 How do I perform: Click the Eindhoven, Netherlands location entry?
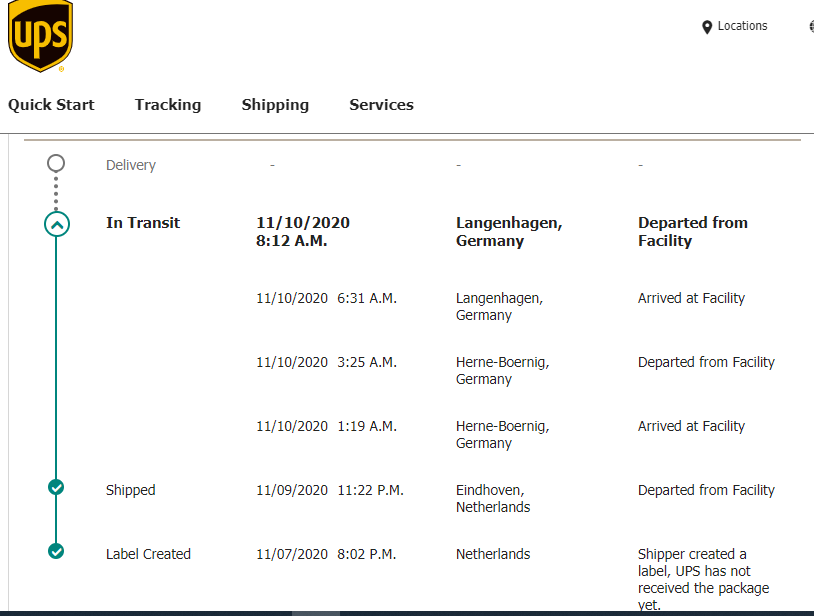493,498
